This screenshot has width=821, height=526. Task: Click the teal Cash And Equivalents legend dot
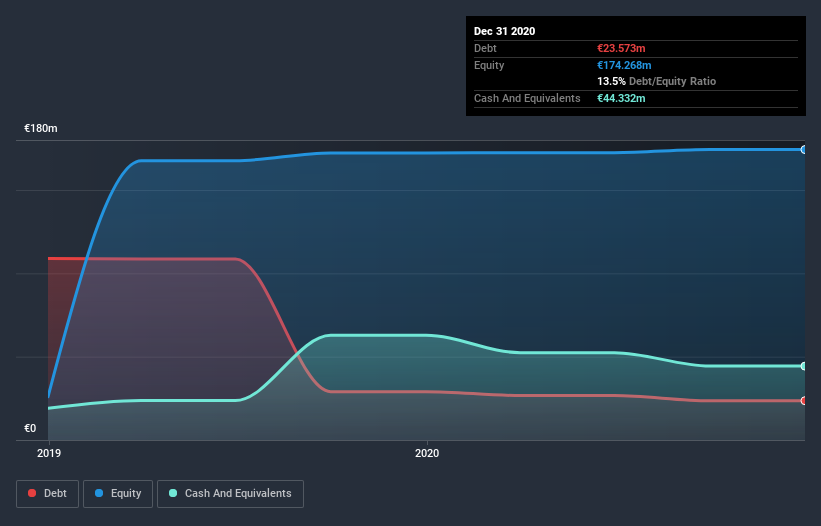(x=173, y=493)
